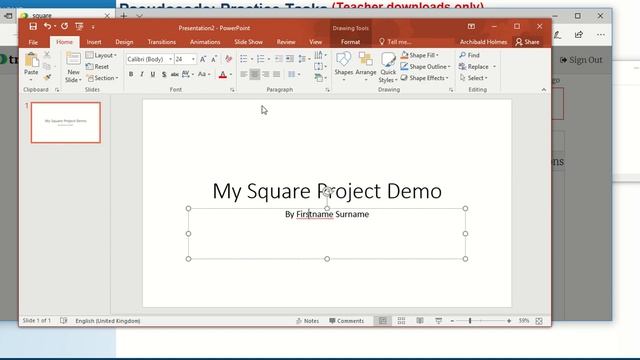Decrease list indent level

click(x=279, y=59)
